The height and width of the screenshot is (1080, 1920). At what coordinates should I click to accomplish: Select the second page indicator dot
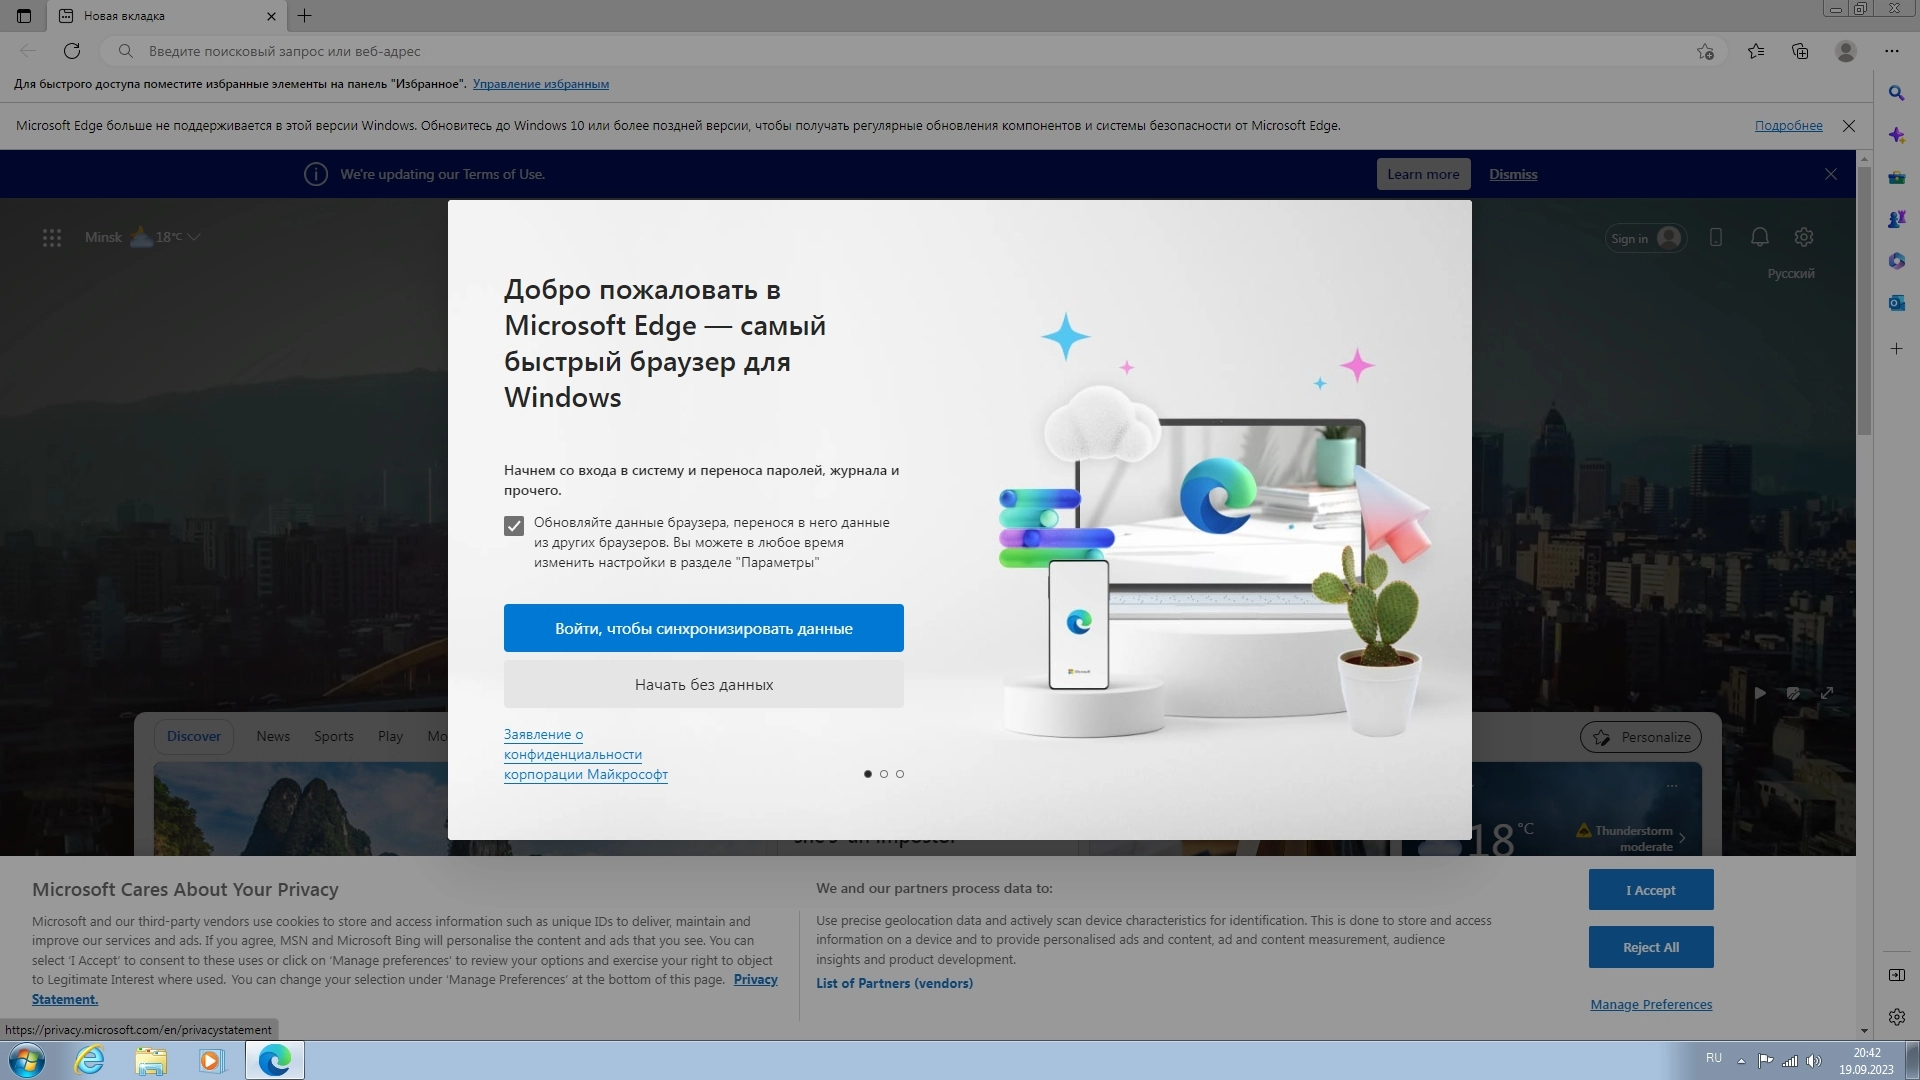click(884, 774)
